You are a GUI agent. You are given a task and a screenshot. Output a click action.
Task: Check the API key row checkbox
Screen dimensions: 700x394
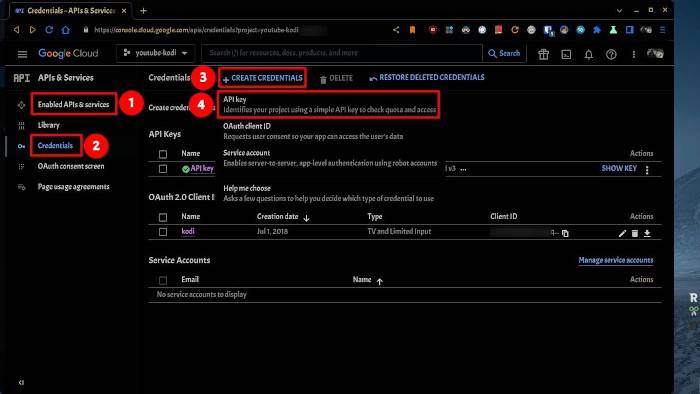tap(163, 169)
